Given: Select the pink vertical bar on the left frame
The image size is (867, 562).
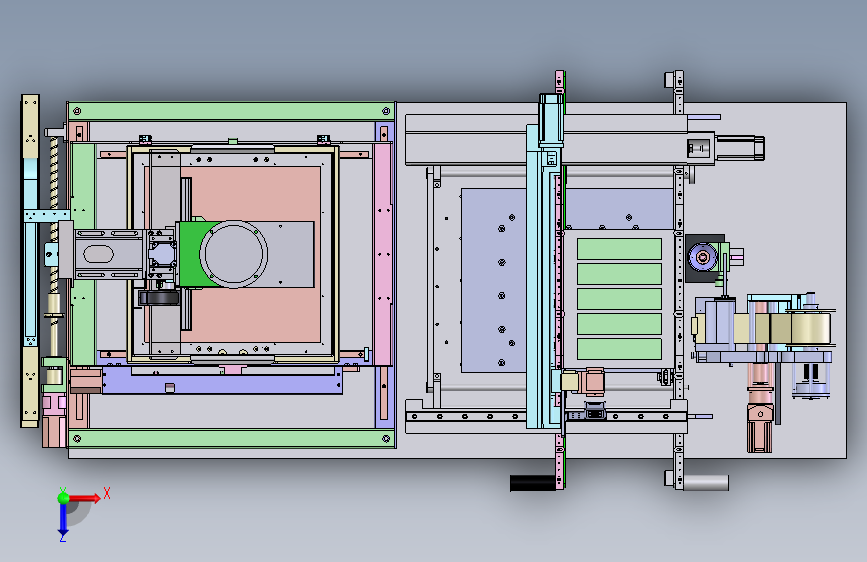Looking at the screenshot, I should 383,254.
